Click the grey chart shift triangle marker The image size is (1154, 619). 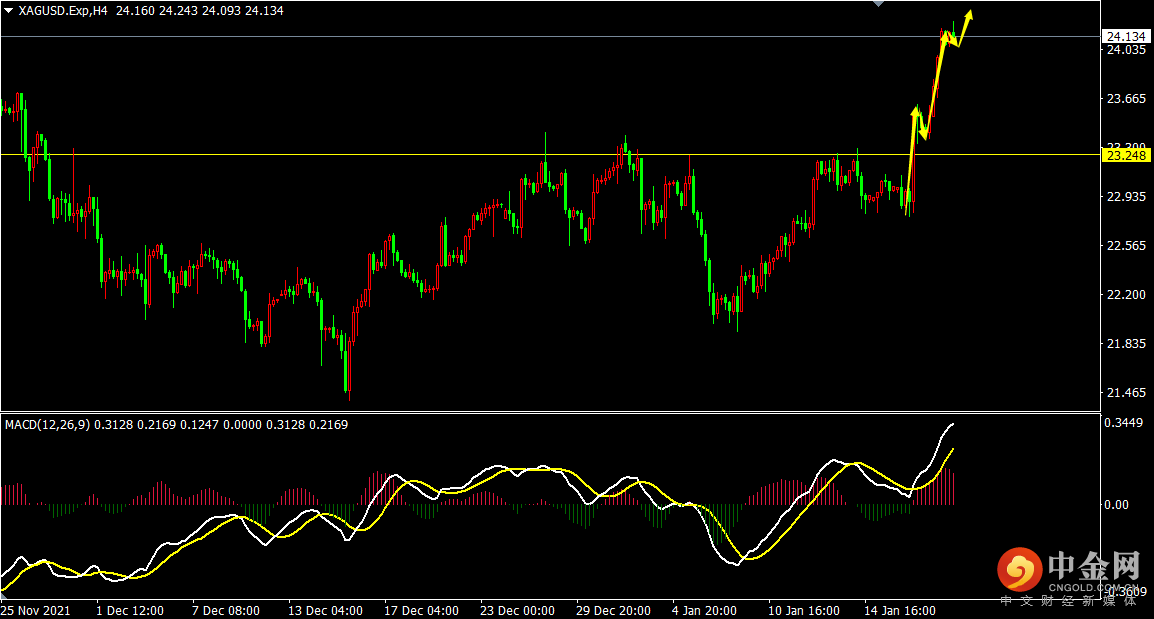pyautogui.click(x=878, y=4)
